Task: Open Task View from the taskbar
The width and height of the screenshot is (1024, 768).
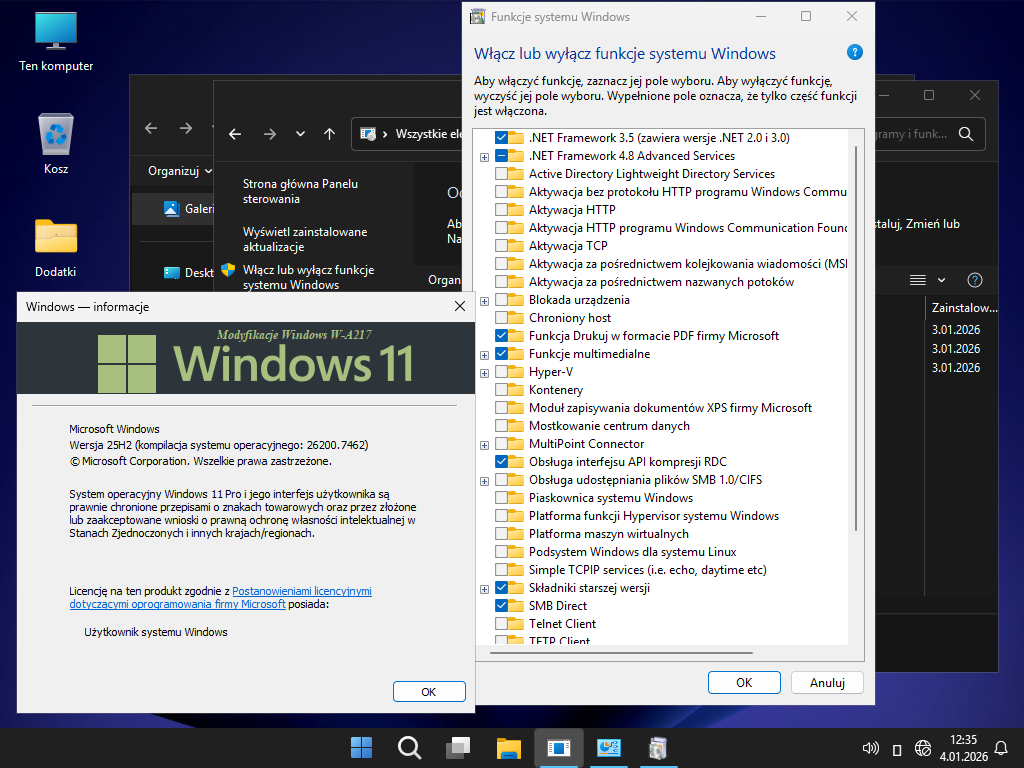Action: (x=459, y=747)
